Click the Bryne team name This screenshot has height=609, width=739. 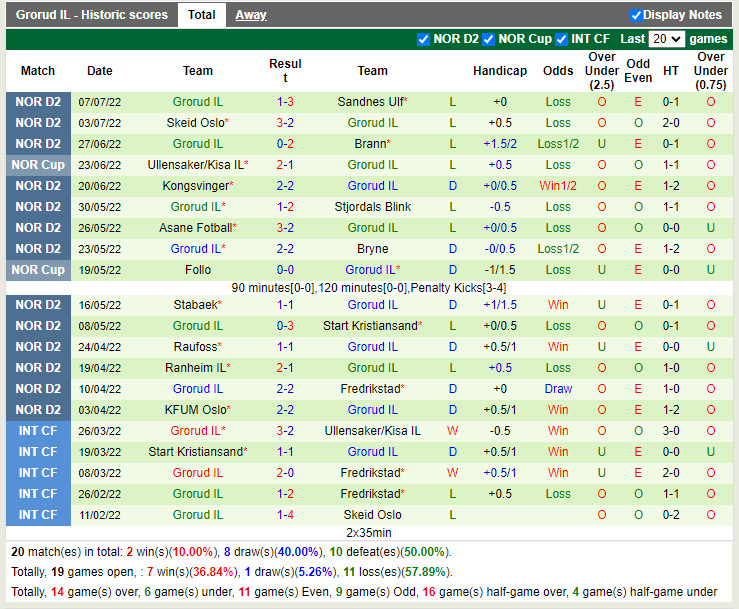click(x=373, y=249)
